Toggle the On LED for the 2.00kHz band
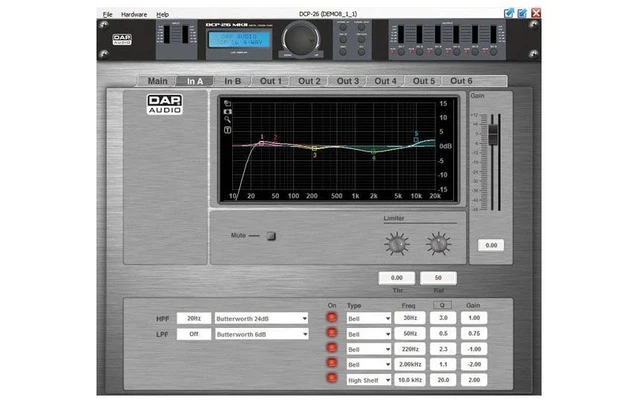Image resolution: width=640 pixels, height=400 pixels. [331, 362]
